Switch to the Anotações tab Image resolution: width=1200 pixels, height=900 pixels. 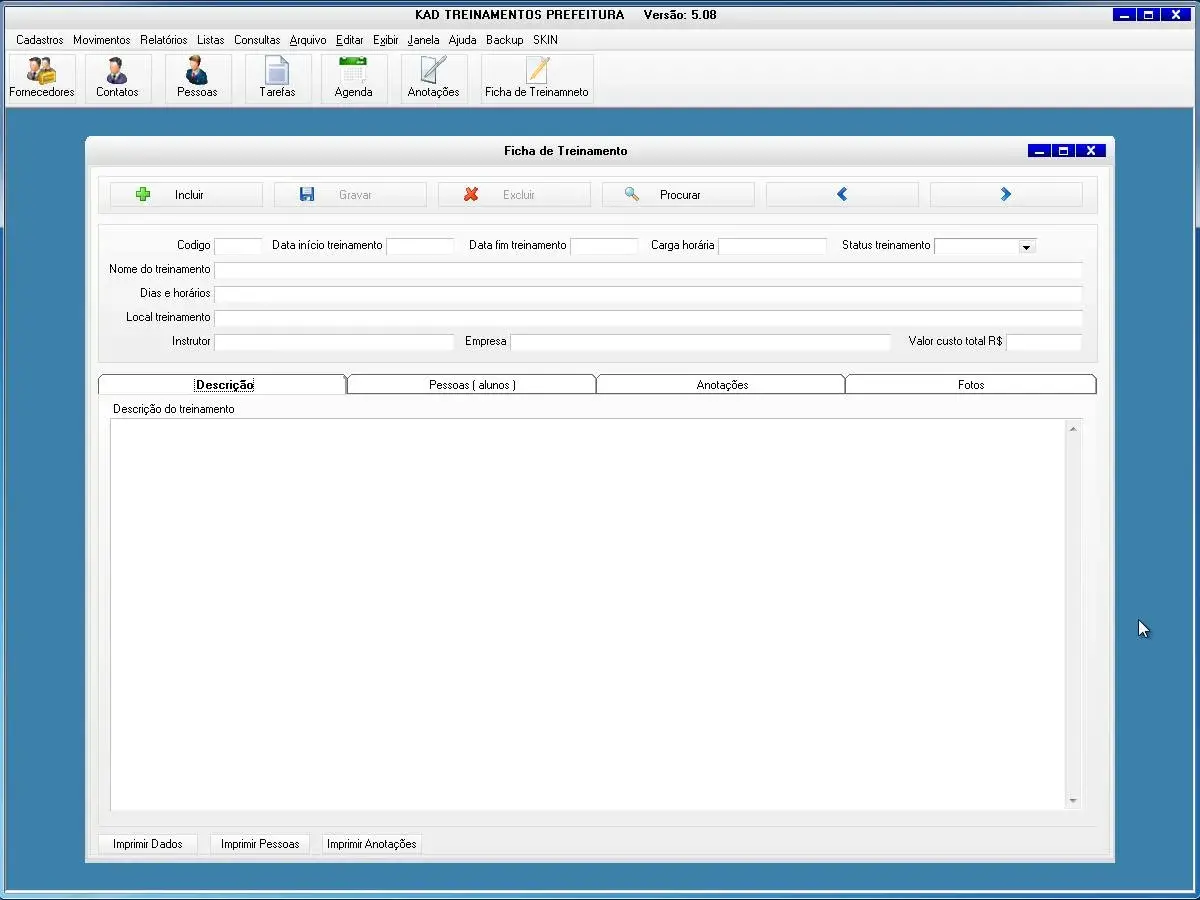click(722, 385)
